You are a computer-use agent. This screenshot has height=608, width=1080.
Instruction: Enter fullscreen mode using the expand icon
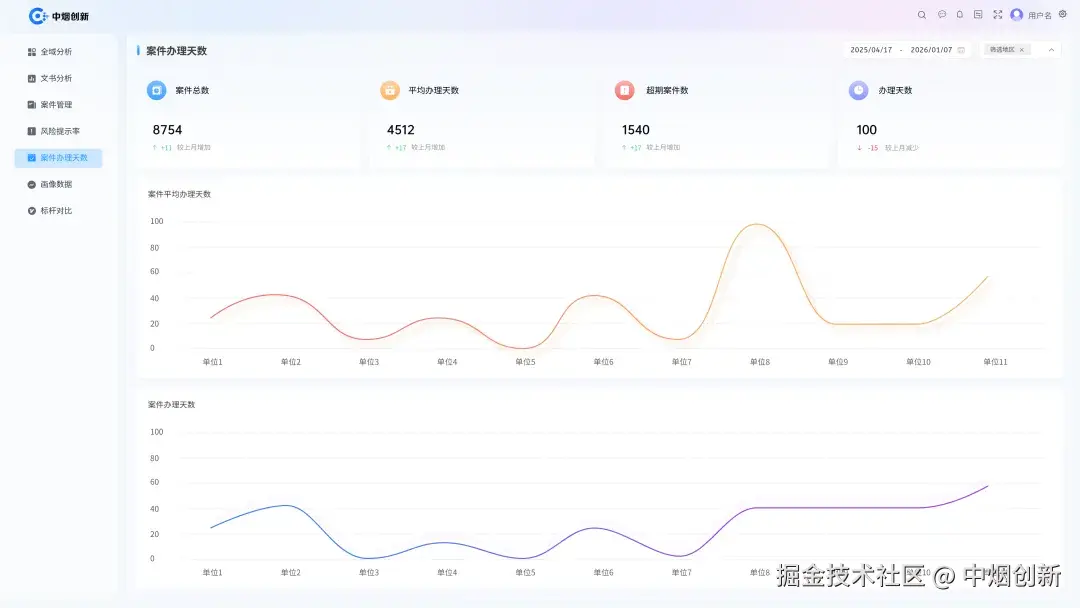click(x=997, y=15)
